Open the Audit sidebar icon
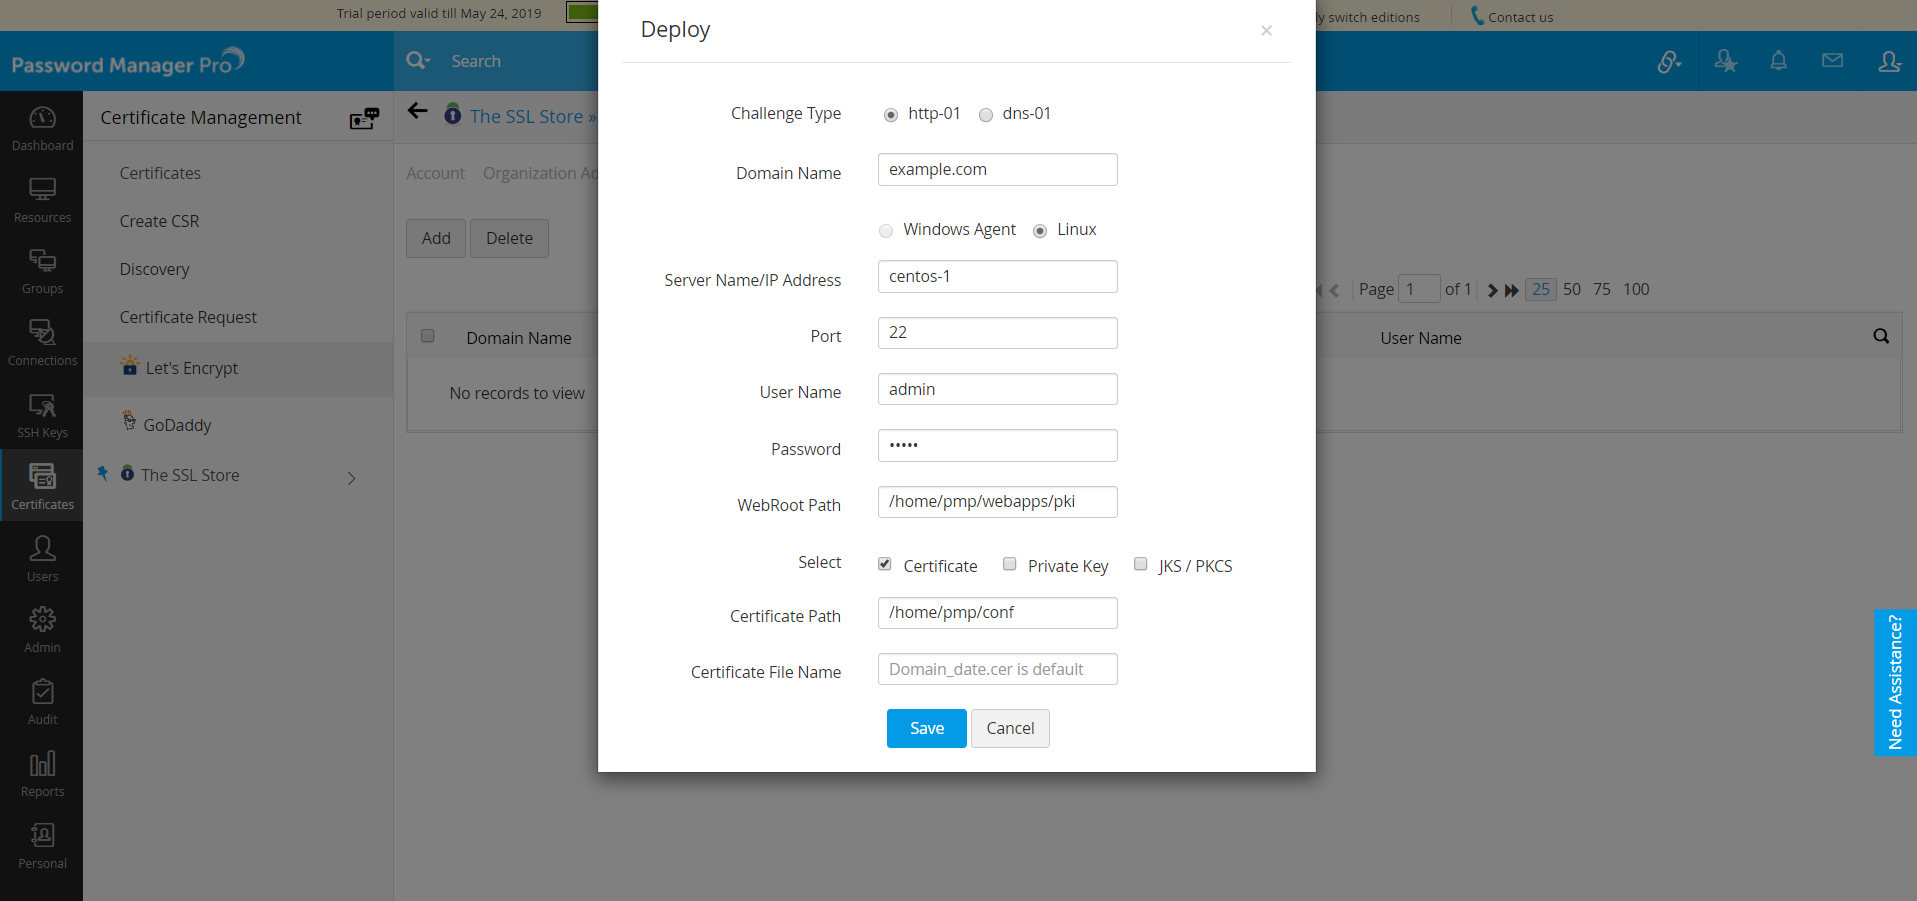1917x901 pixels. pyautogui.click(x=42, y=702)
